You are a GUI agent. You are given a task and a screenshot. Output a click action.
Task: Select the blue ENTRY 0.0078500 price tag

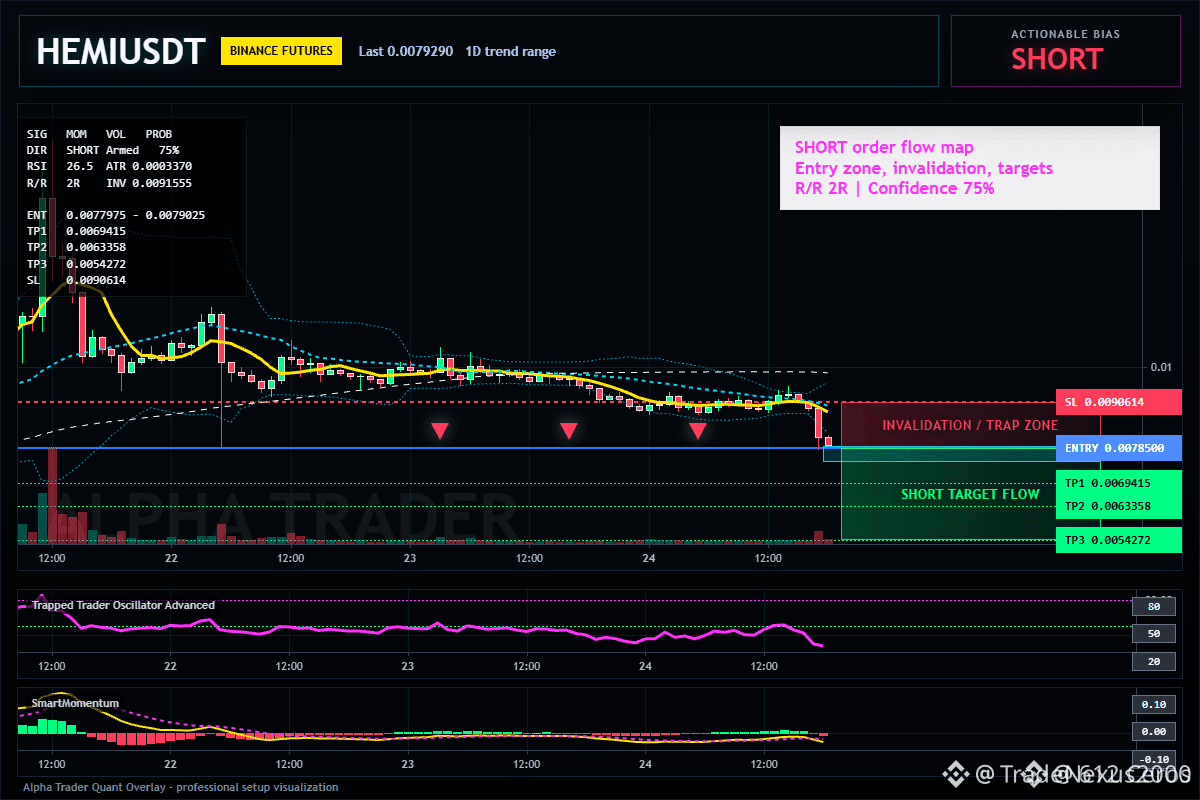tap(1118, 448)
